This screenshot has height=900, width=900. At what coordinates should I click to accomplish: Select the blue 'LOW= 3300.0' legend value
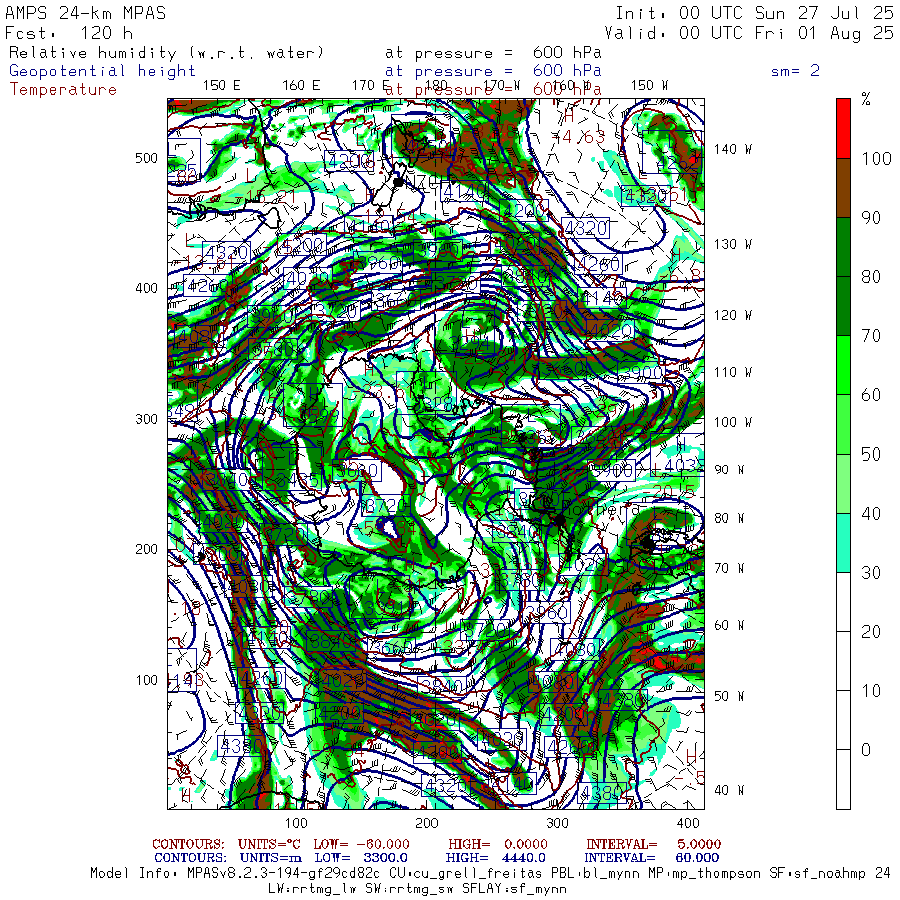coord(361,858)
